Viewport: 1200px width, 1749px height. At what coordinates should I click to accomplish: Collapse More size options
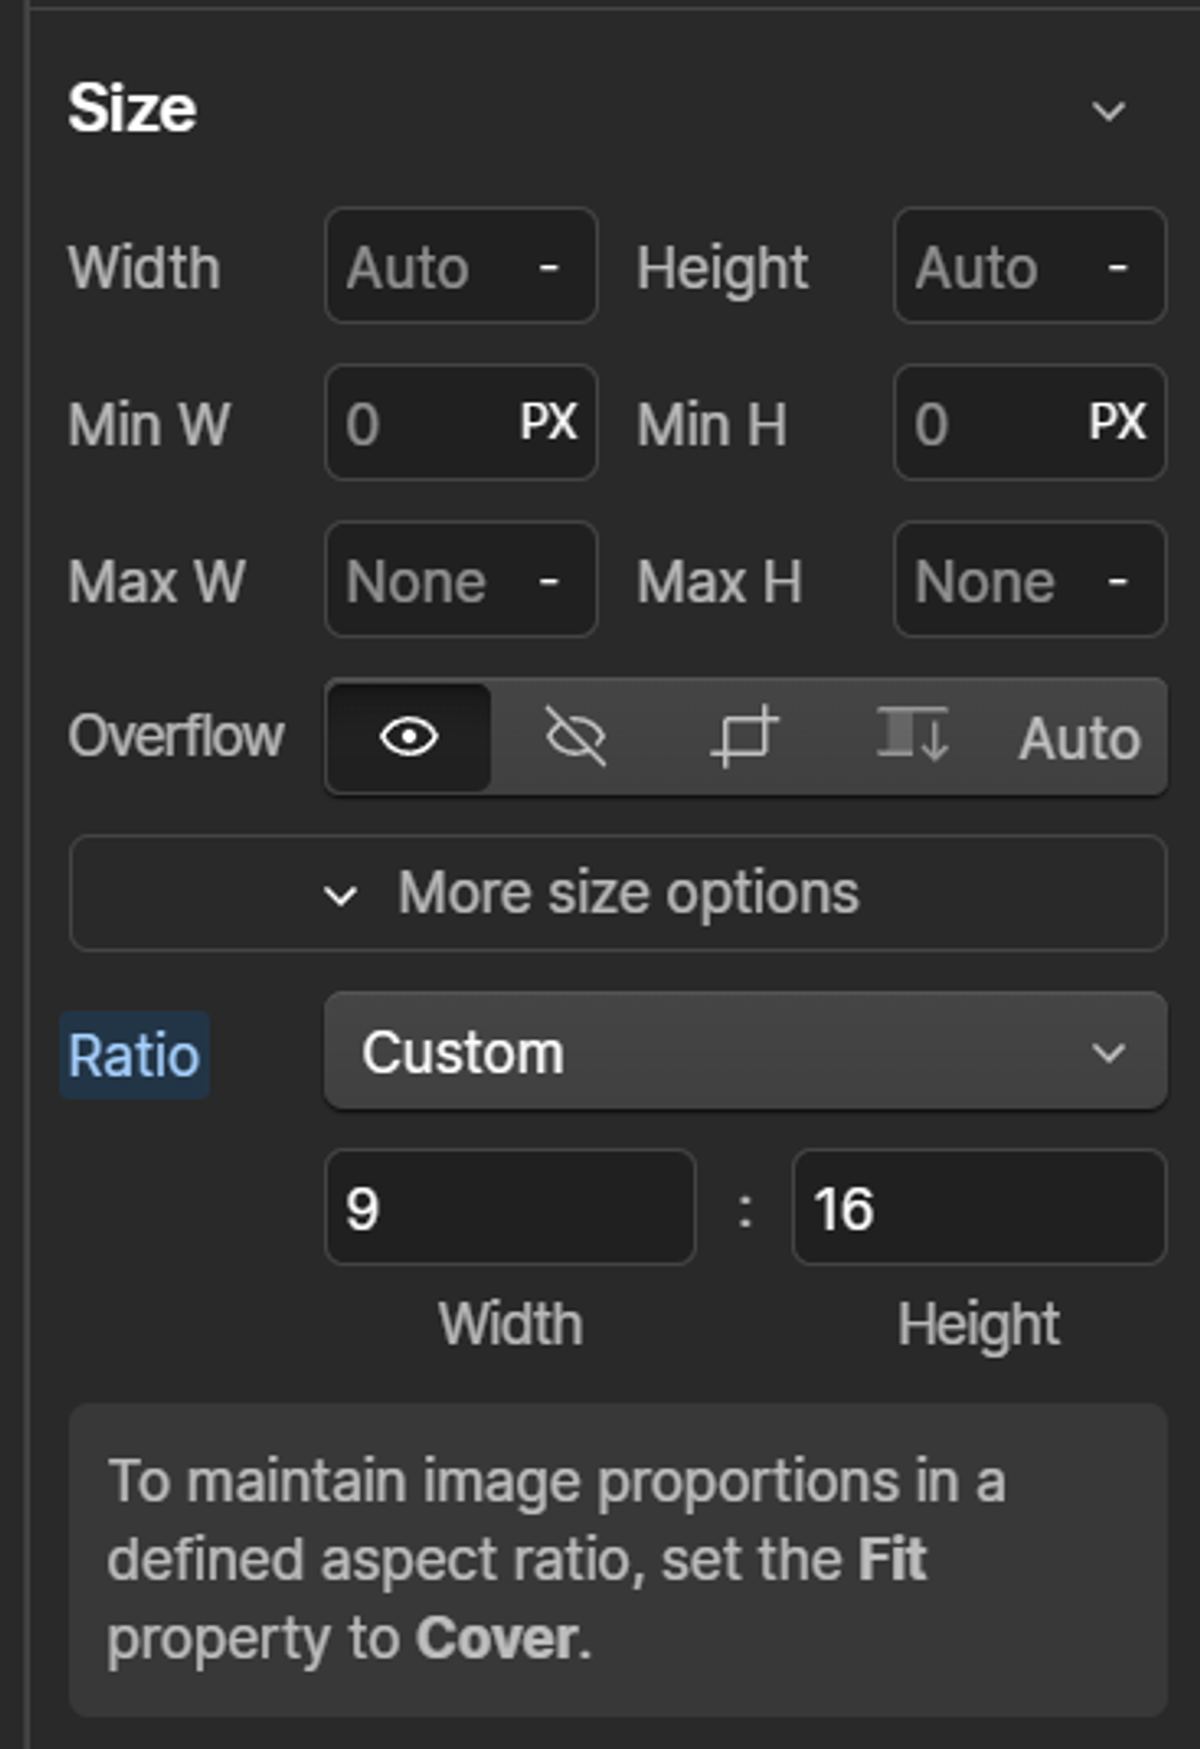coord(618,893)
